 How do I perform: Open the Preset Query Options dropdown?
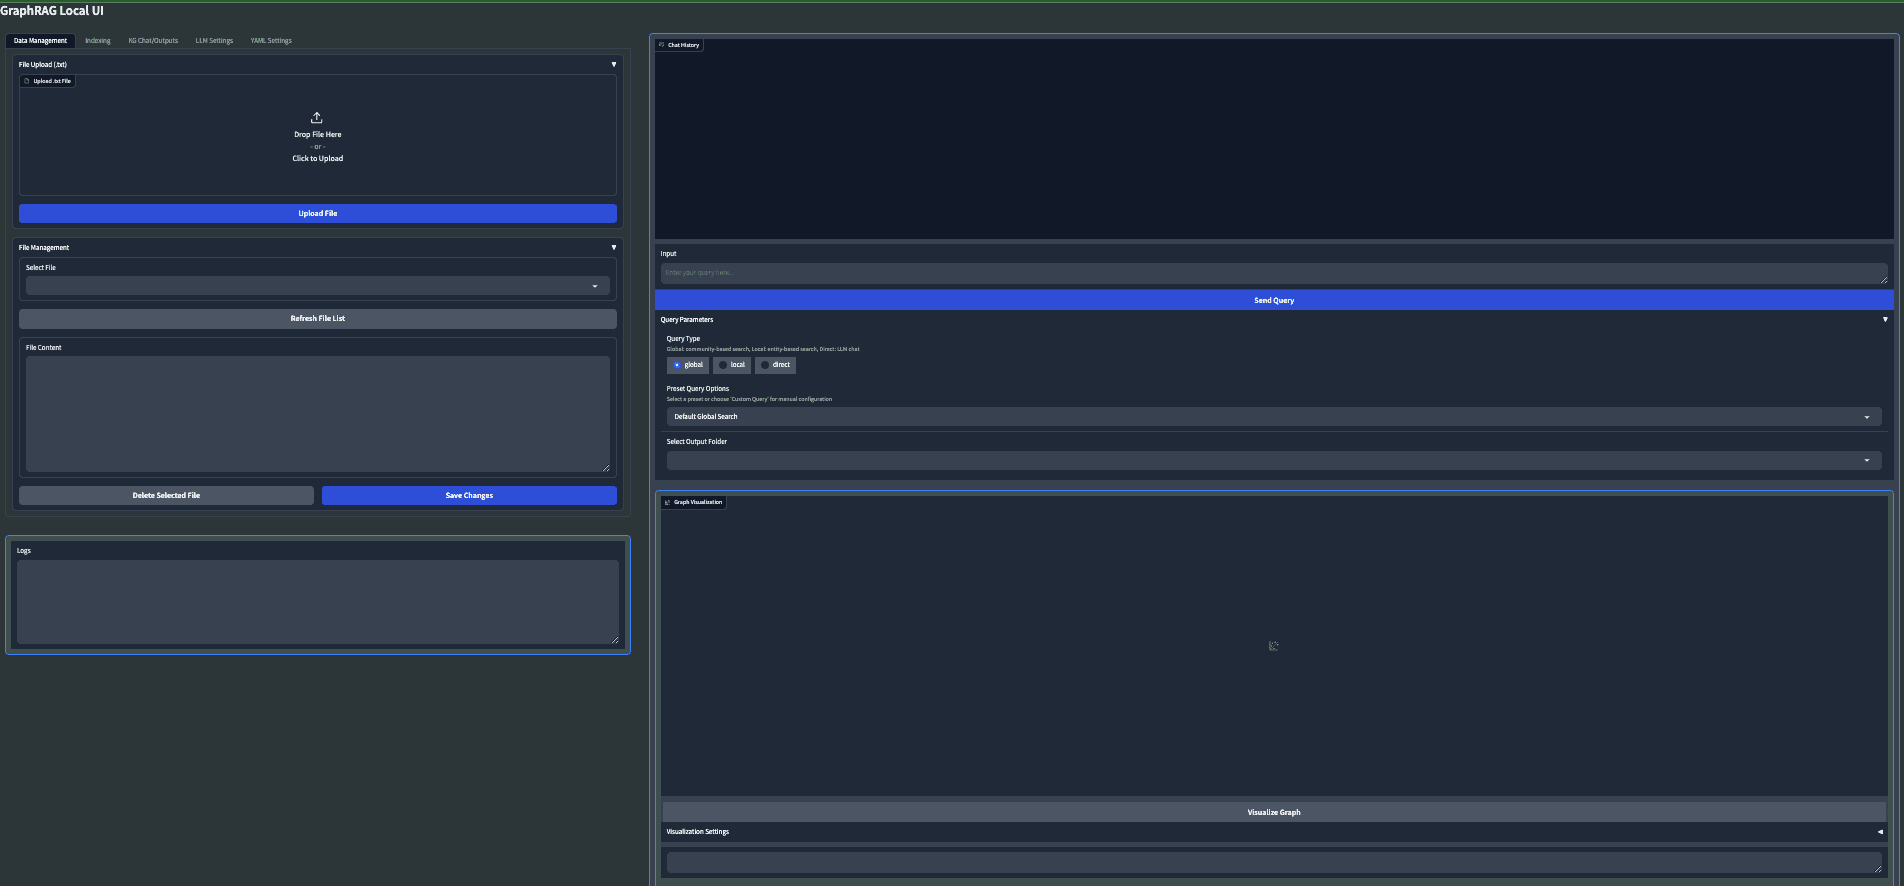[1274, 417]
